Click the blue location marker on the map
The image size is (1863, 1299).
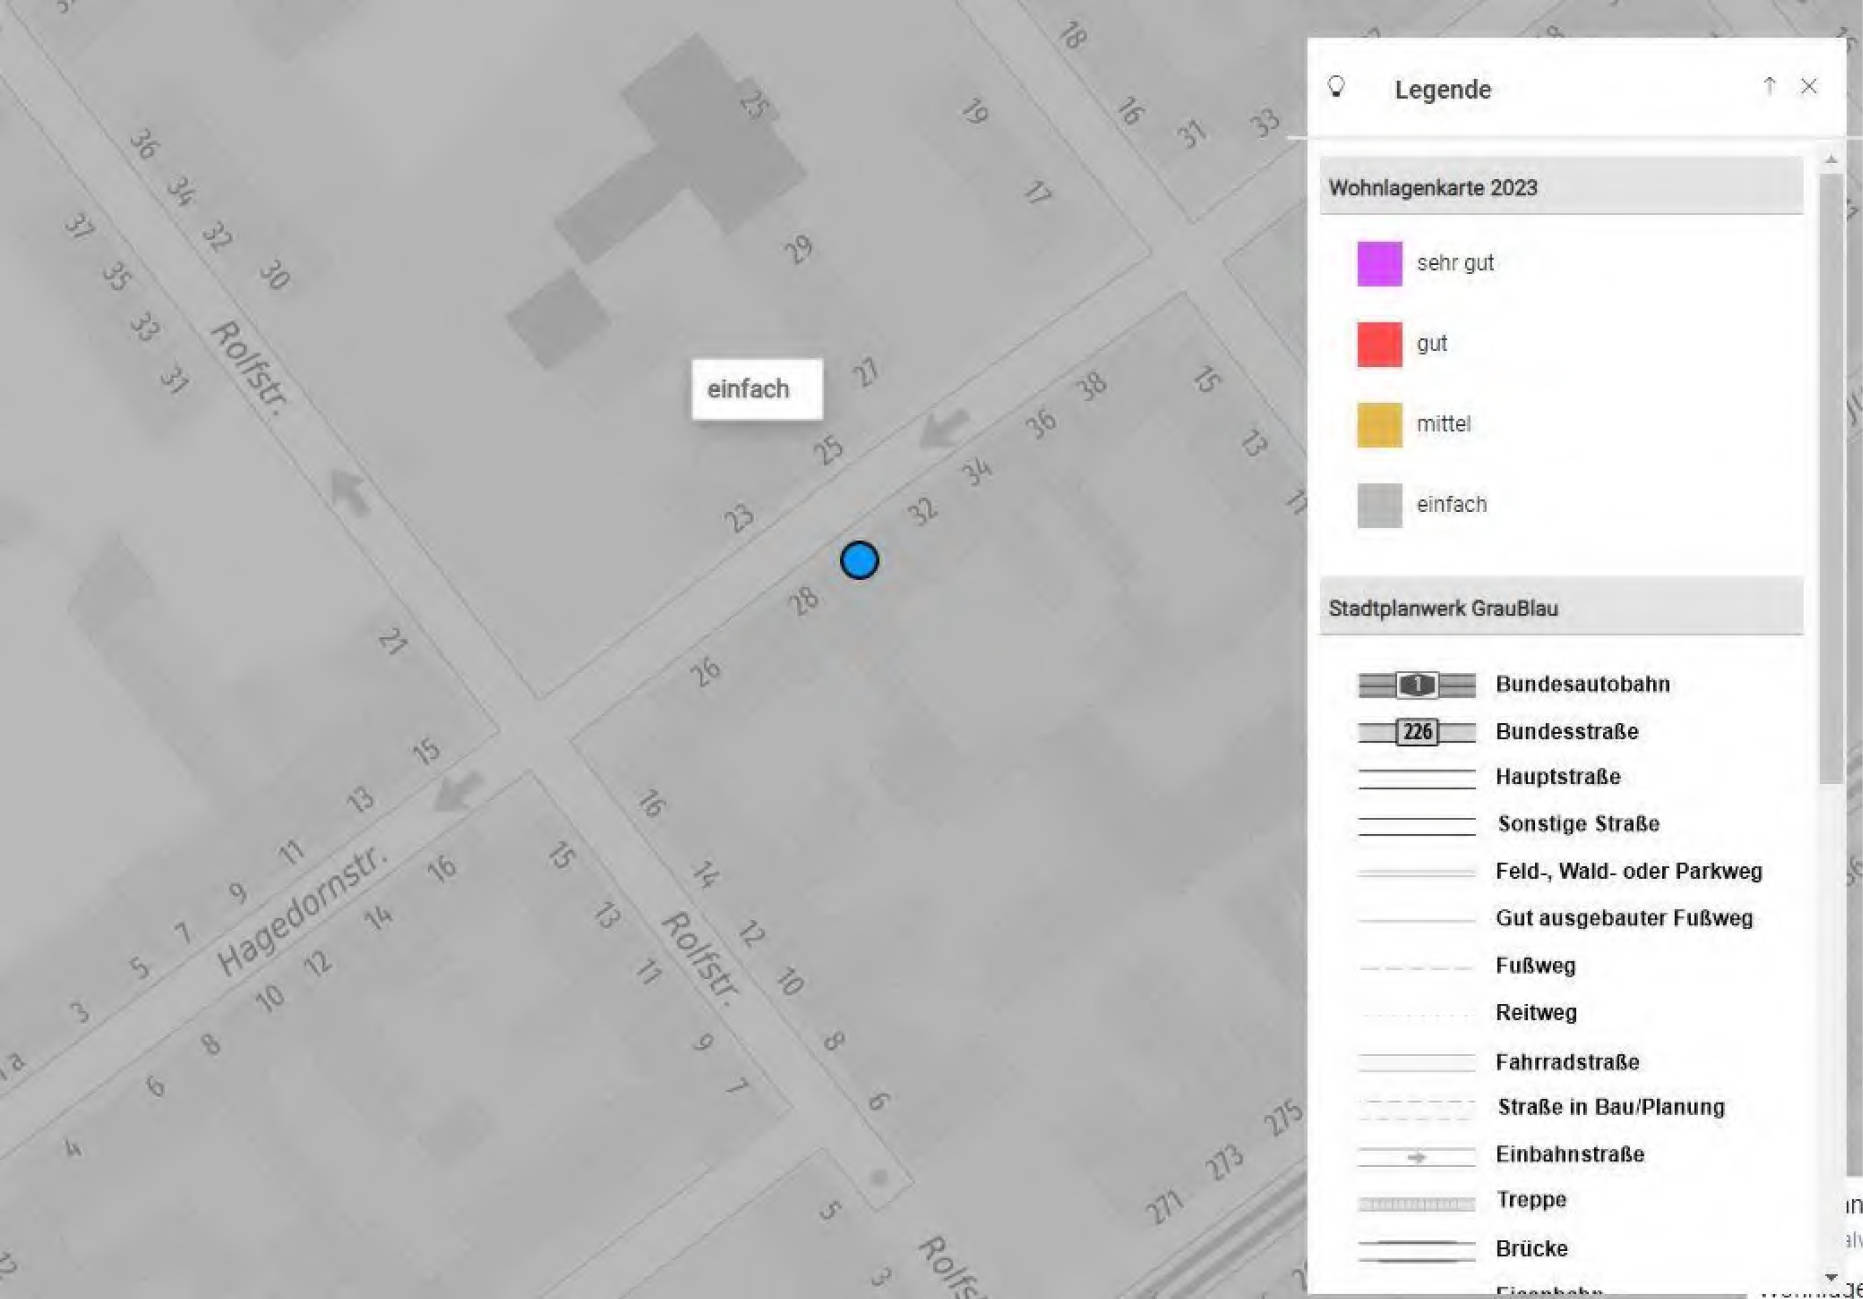(859, 560)
